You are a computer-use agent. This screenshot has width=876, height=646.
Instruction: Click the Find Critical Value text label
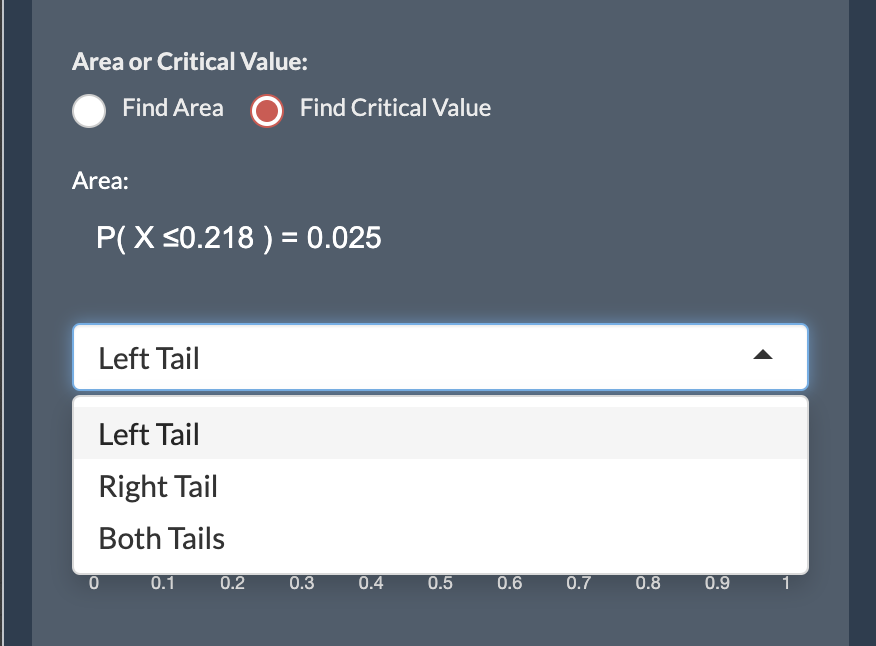pos(395,108)
